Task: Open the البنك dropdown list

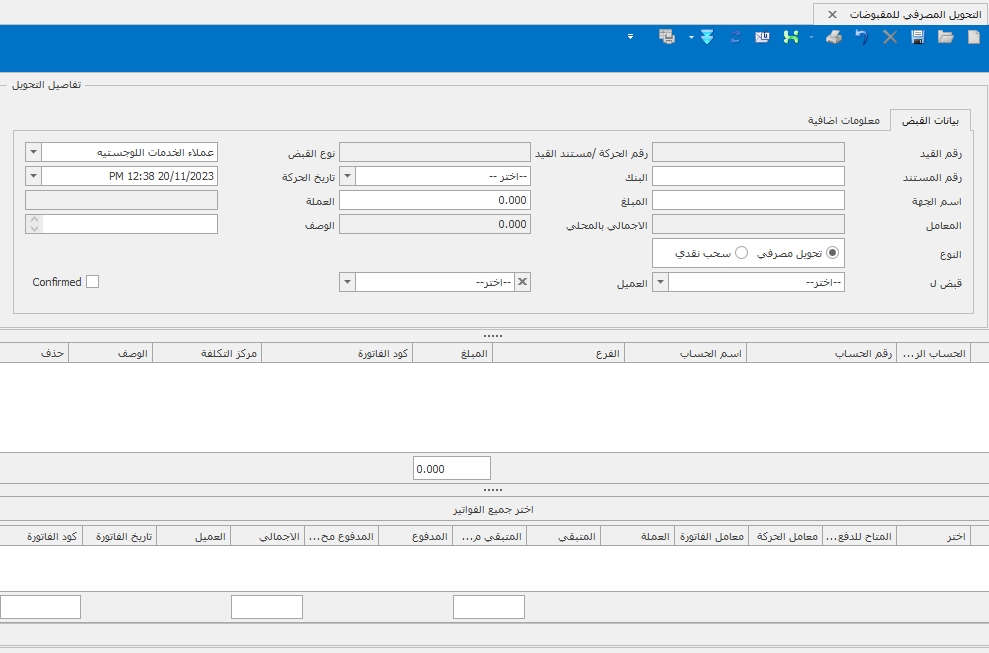Action: pos(347,176)
